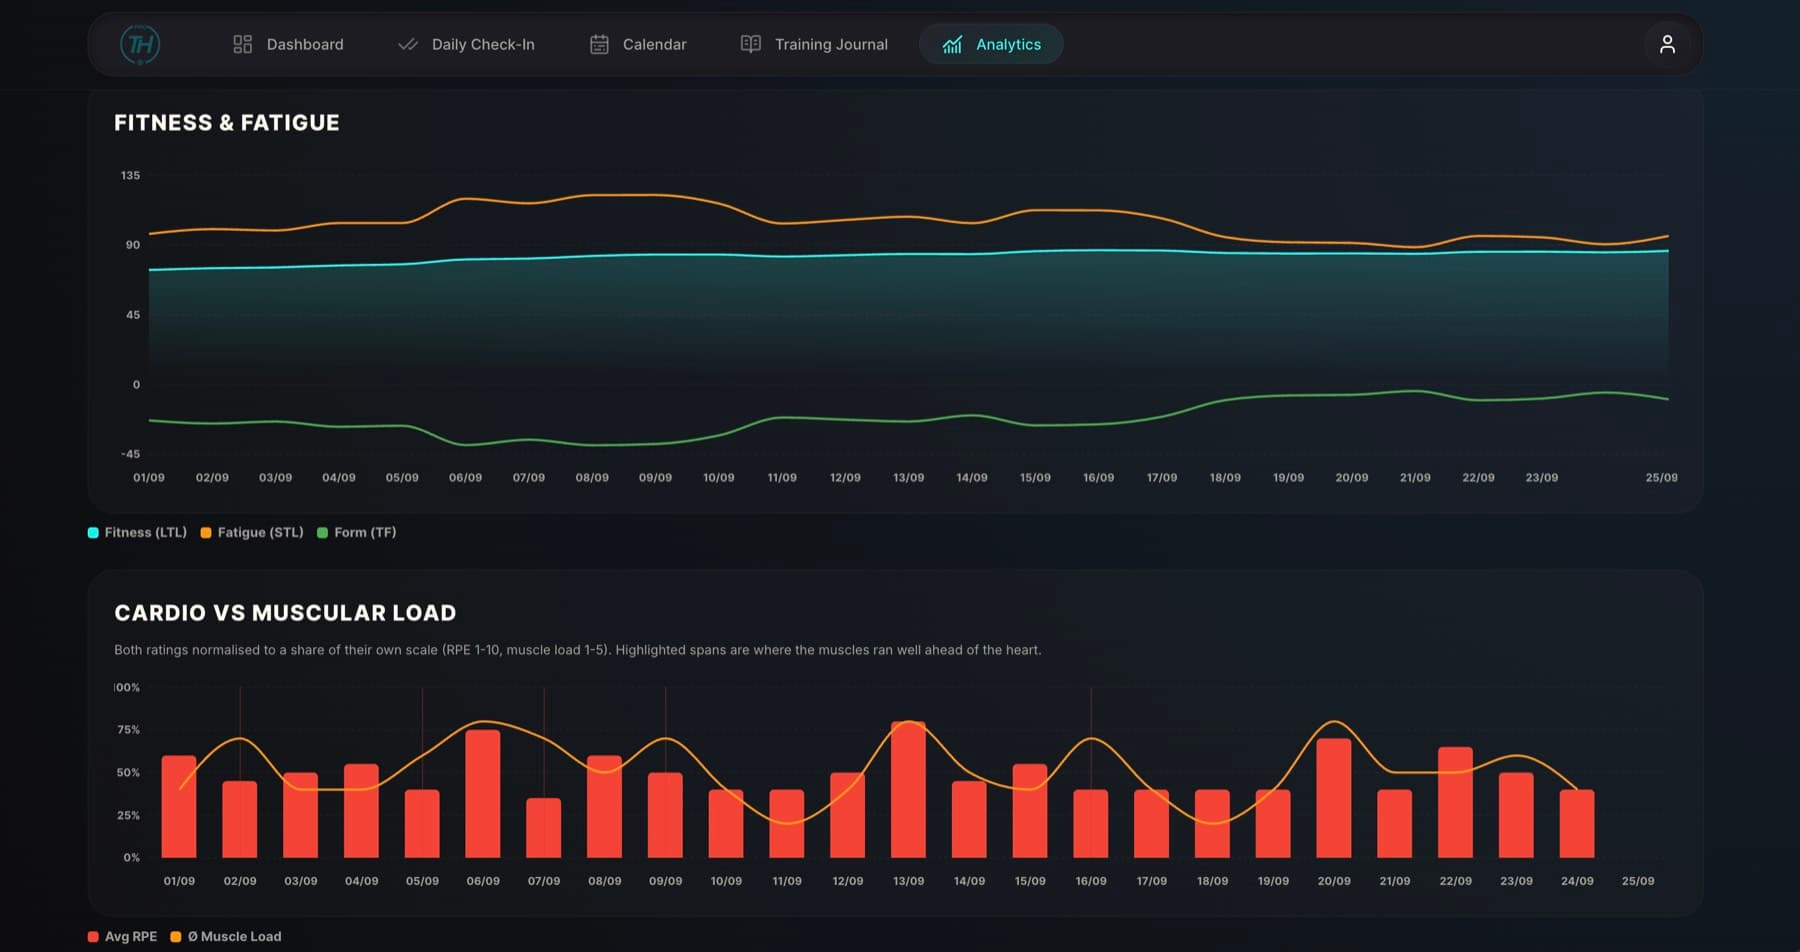Select the Analytics tab
Viewport: 1800px width, 952px height.
click(x=991, y=44)
